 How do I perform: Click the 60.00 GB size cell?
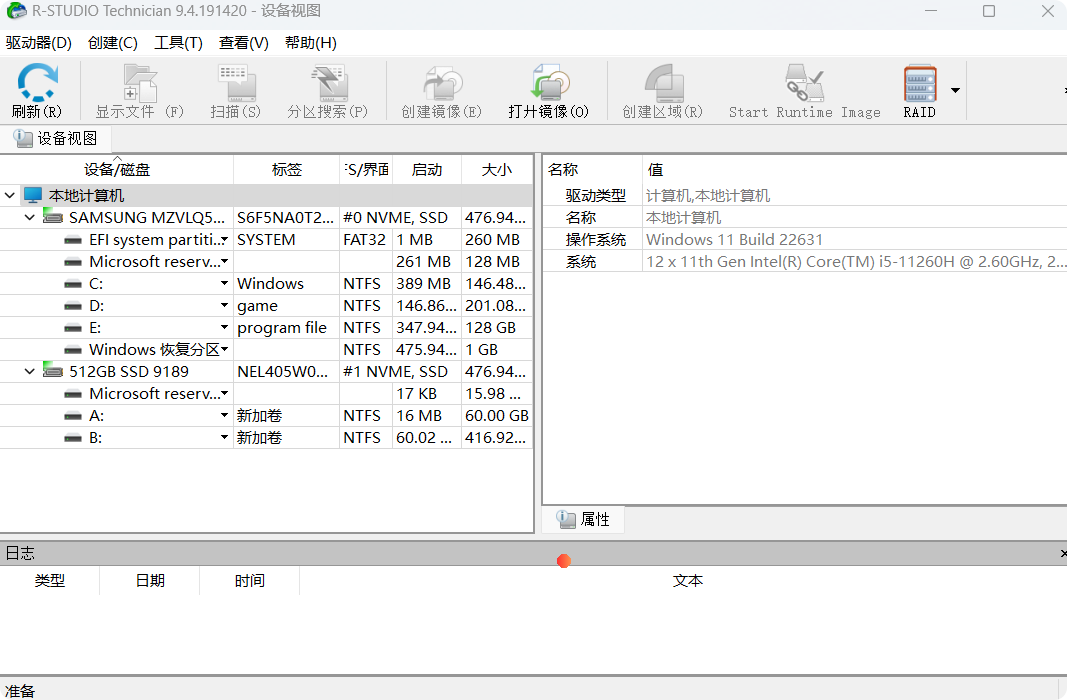(497, 416)
